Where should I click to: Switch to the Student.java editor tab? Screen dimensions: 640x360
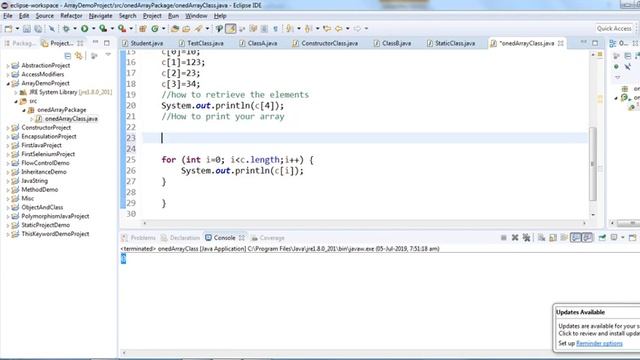click(143, 43)
